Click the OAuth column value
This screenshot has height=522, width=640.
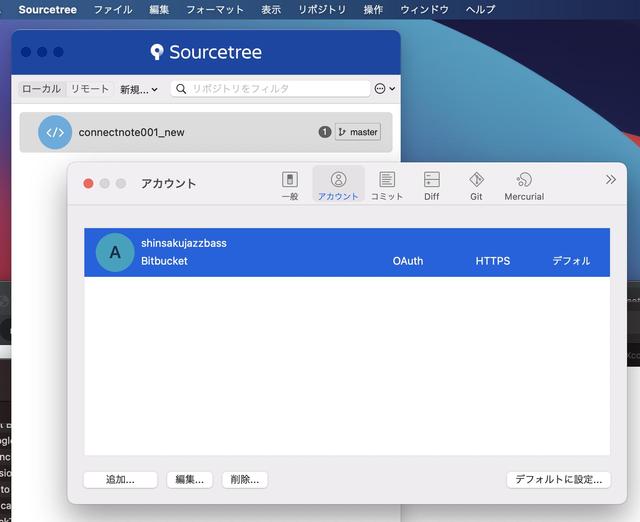tap(408, 261)
